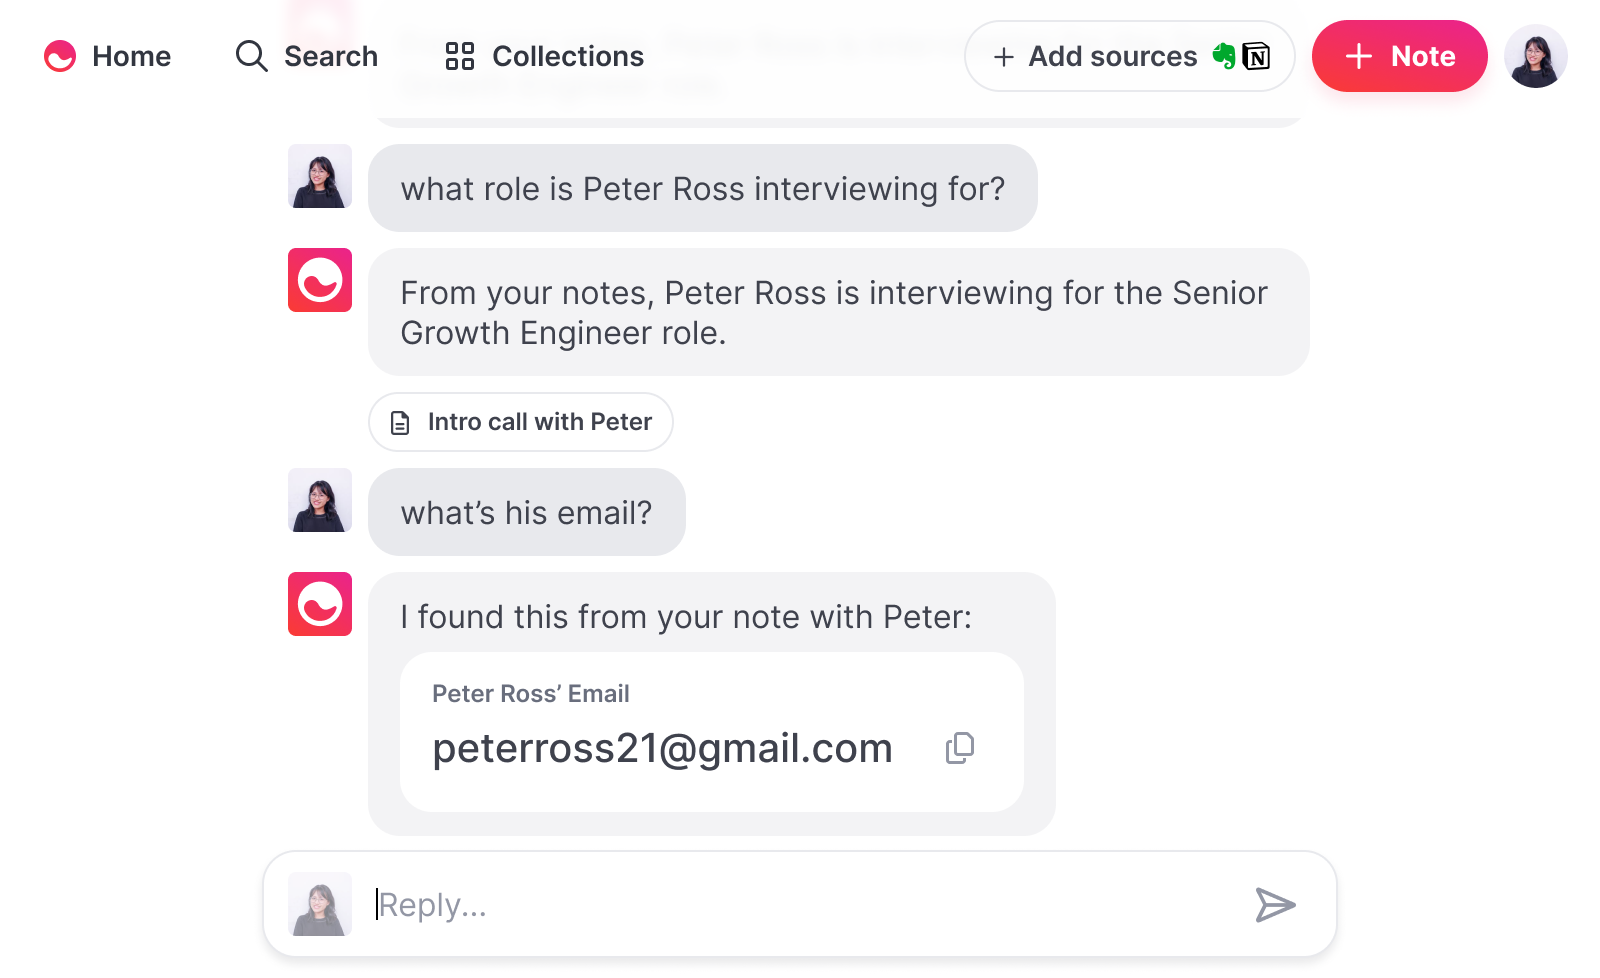
Task: Open the Home tab
Action: pyautogui.click(x=131, y=56)
